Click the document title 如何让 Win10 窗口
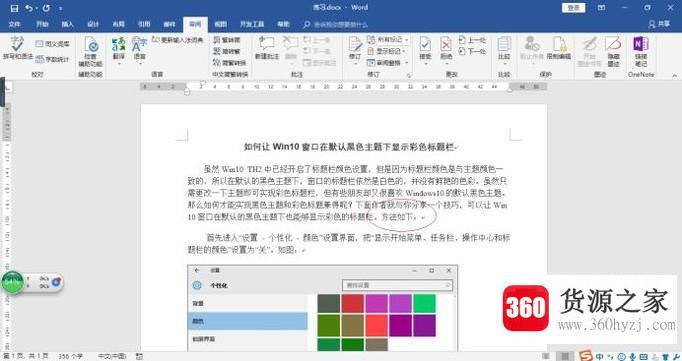 (x=349, y=147)
